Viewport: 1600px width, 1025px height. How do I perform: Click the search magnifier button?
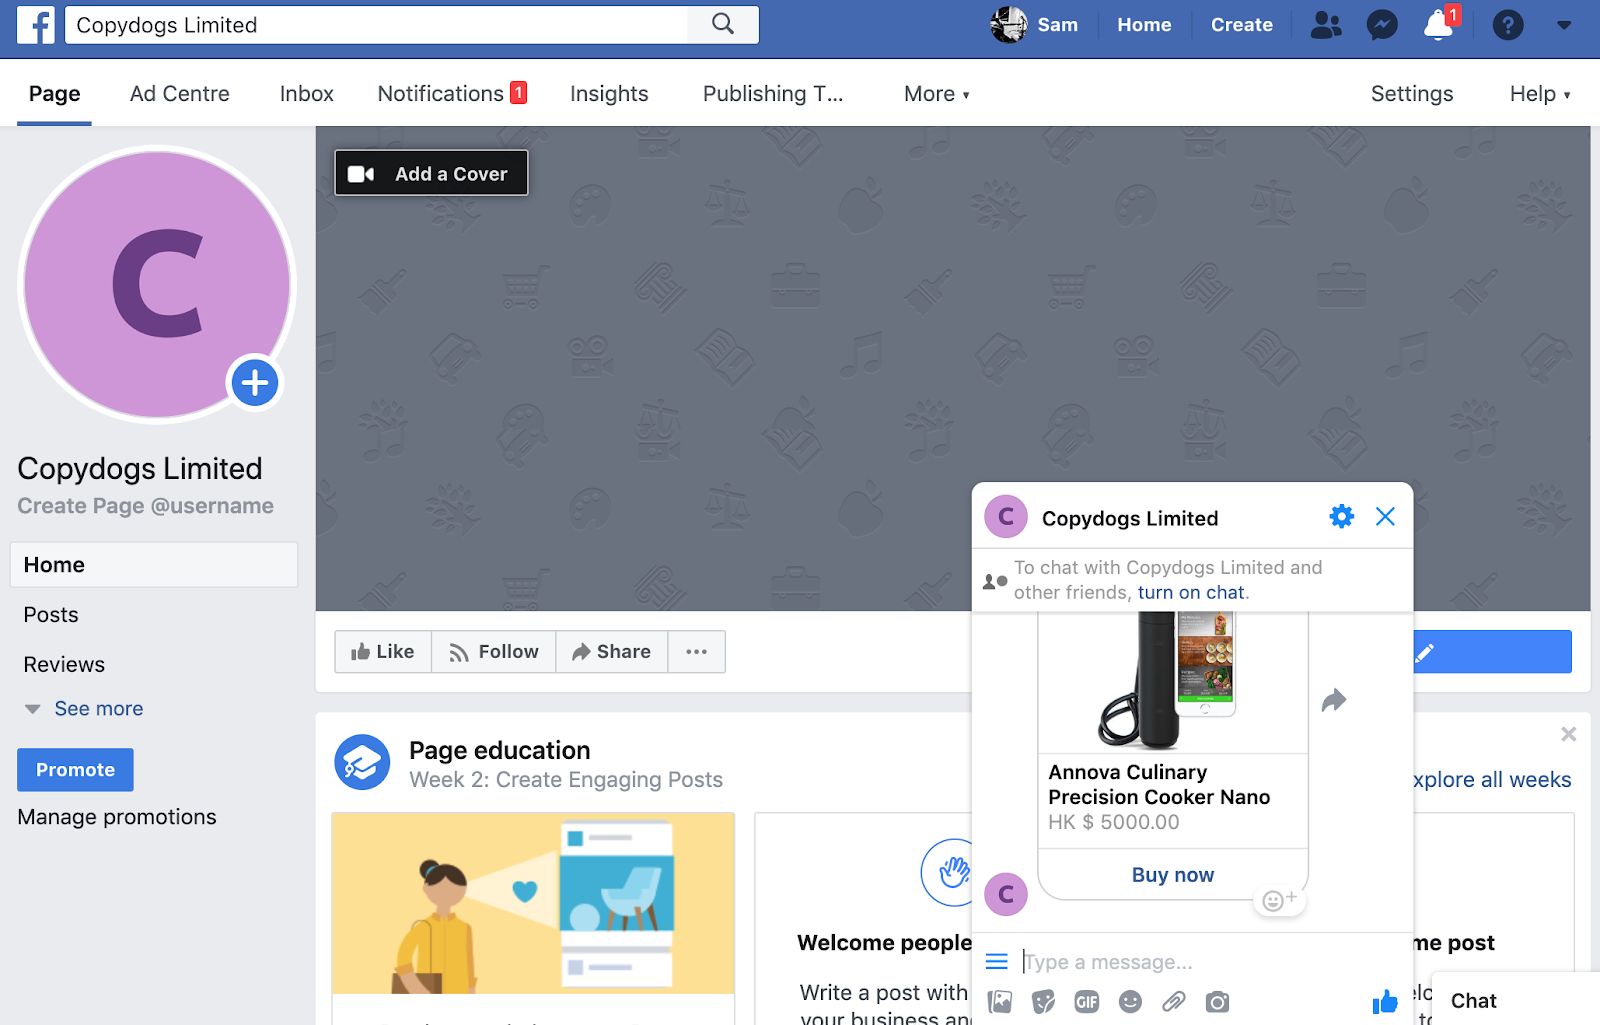click(723, 25)
